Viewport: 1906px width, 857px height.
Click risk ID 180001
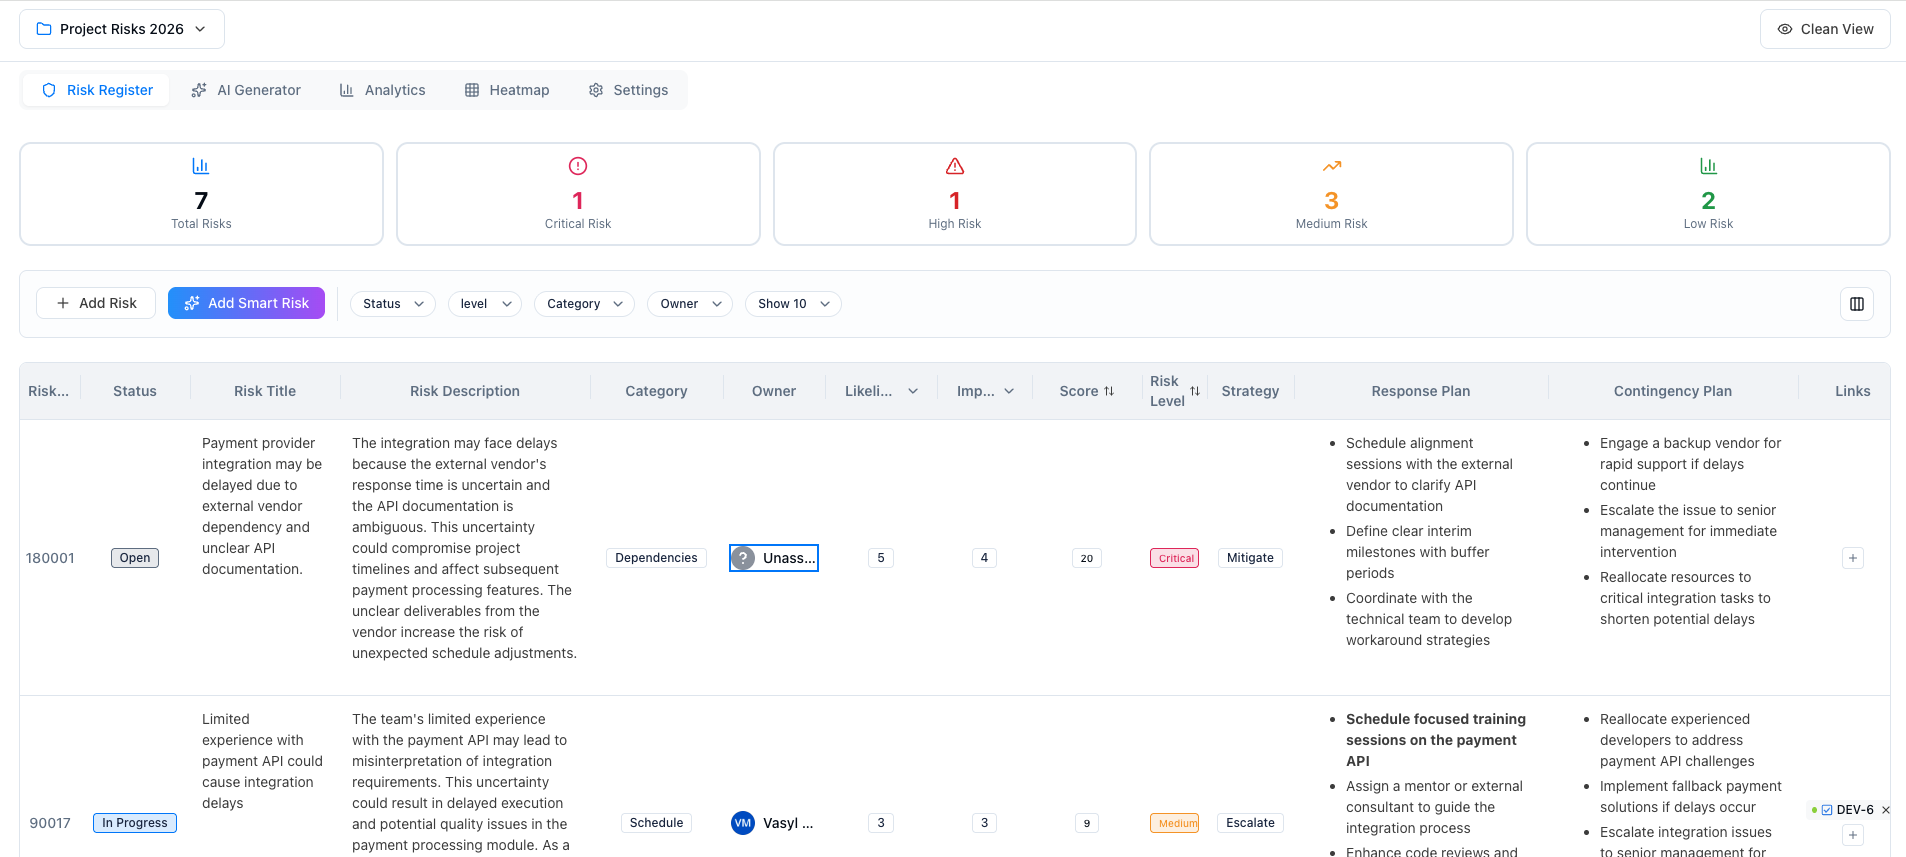tap(50, 558)
